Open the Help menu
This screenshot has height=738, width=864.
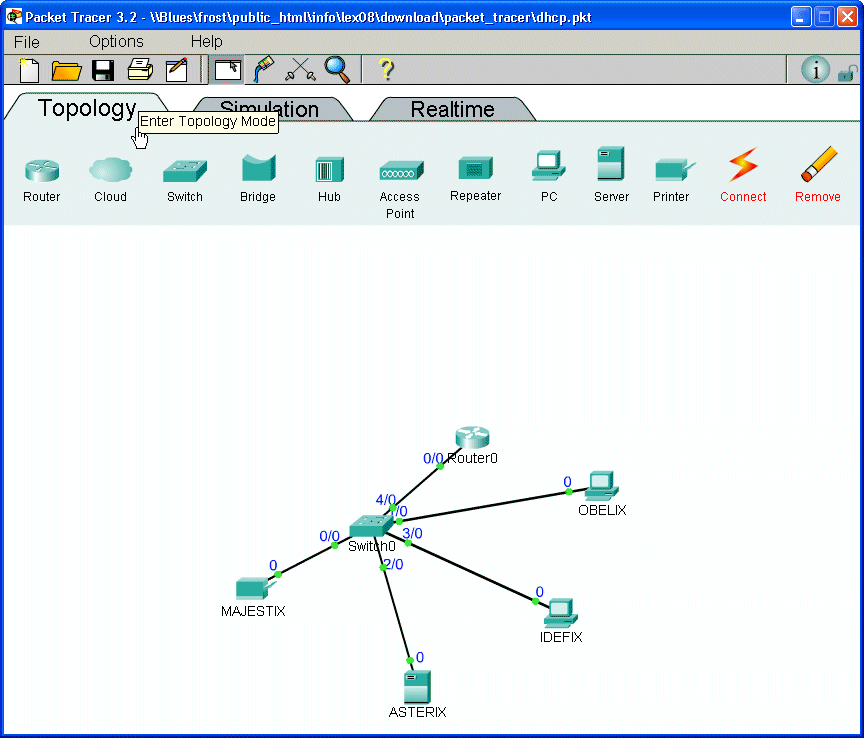click(x=207, y=42)
